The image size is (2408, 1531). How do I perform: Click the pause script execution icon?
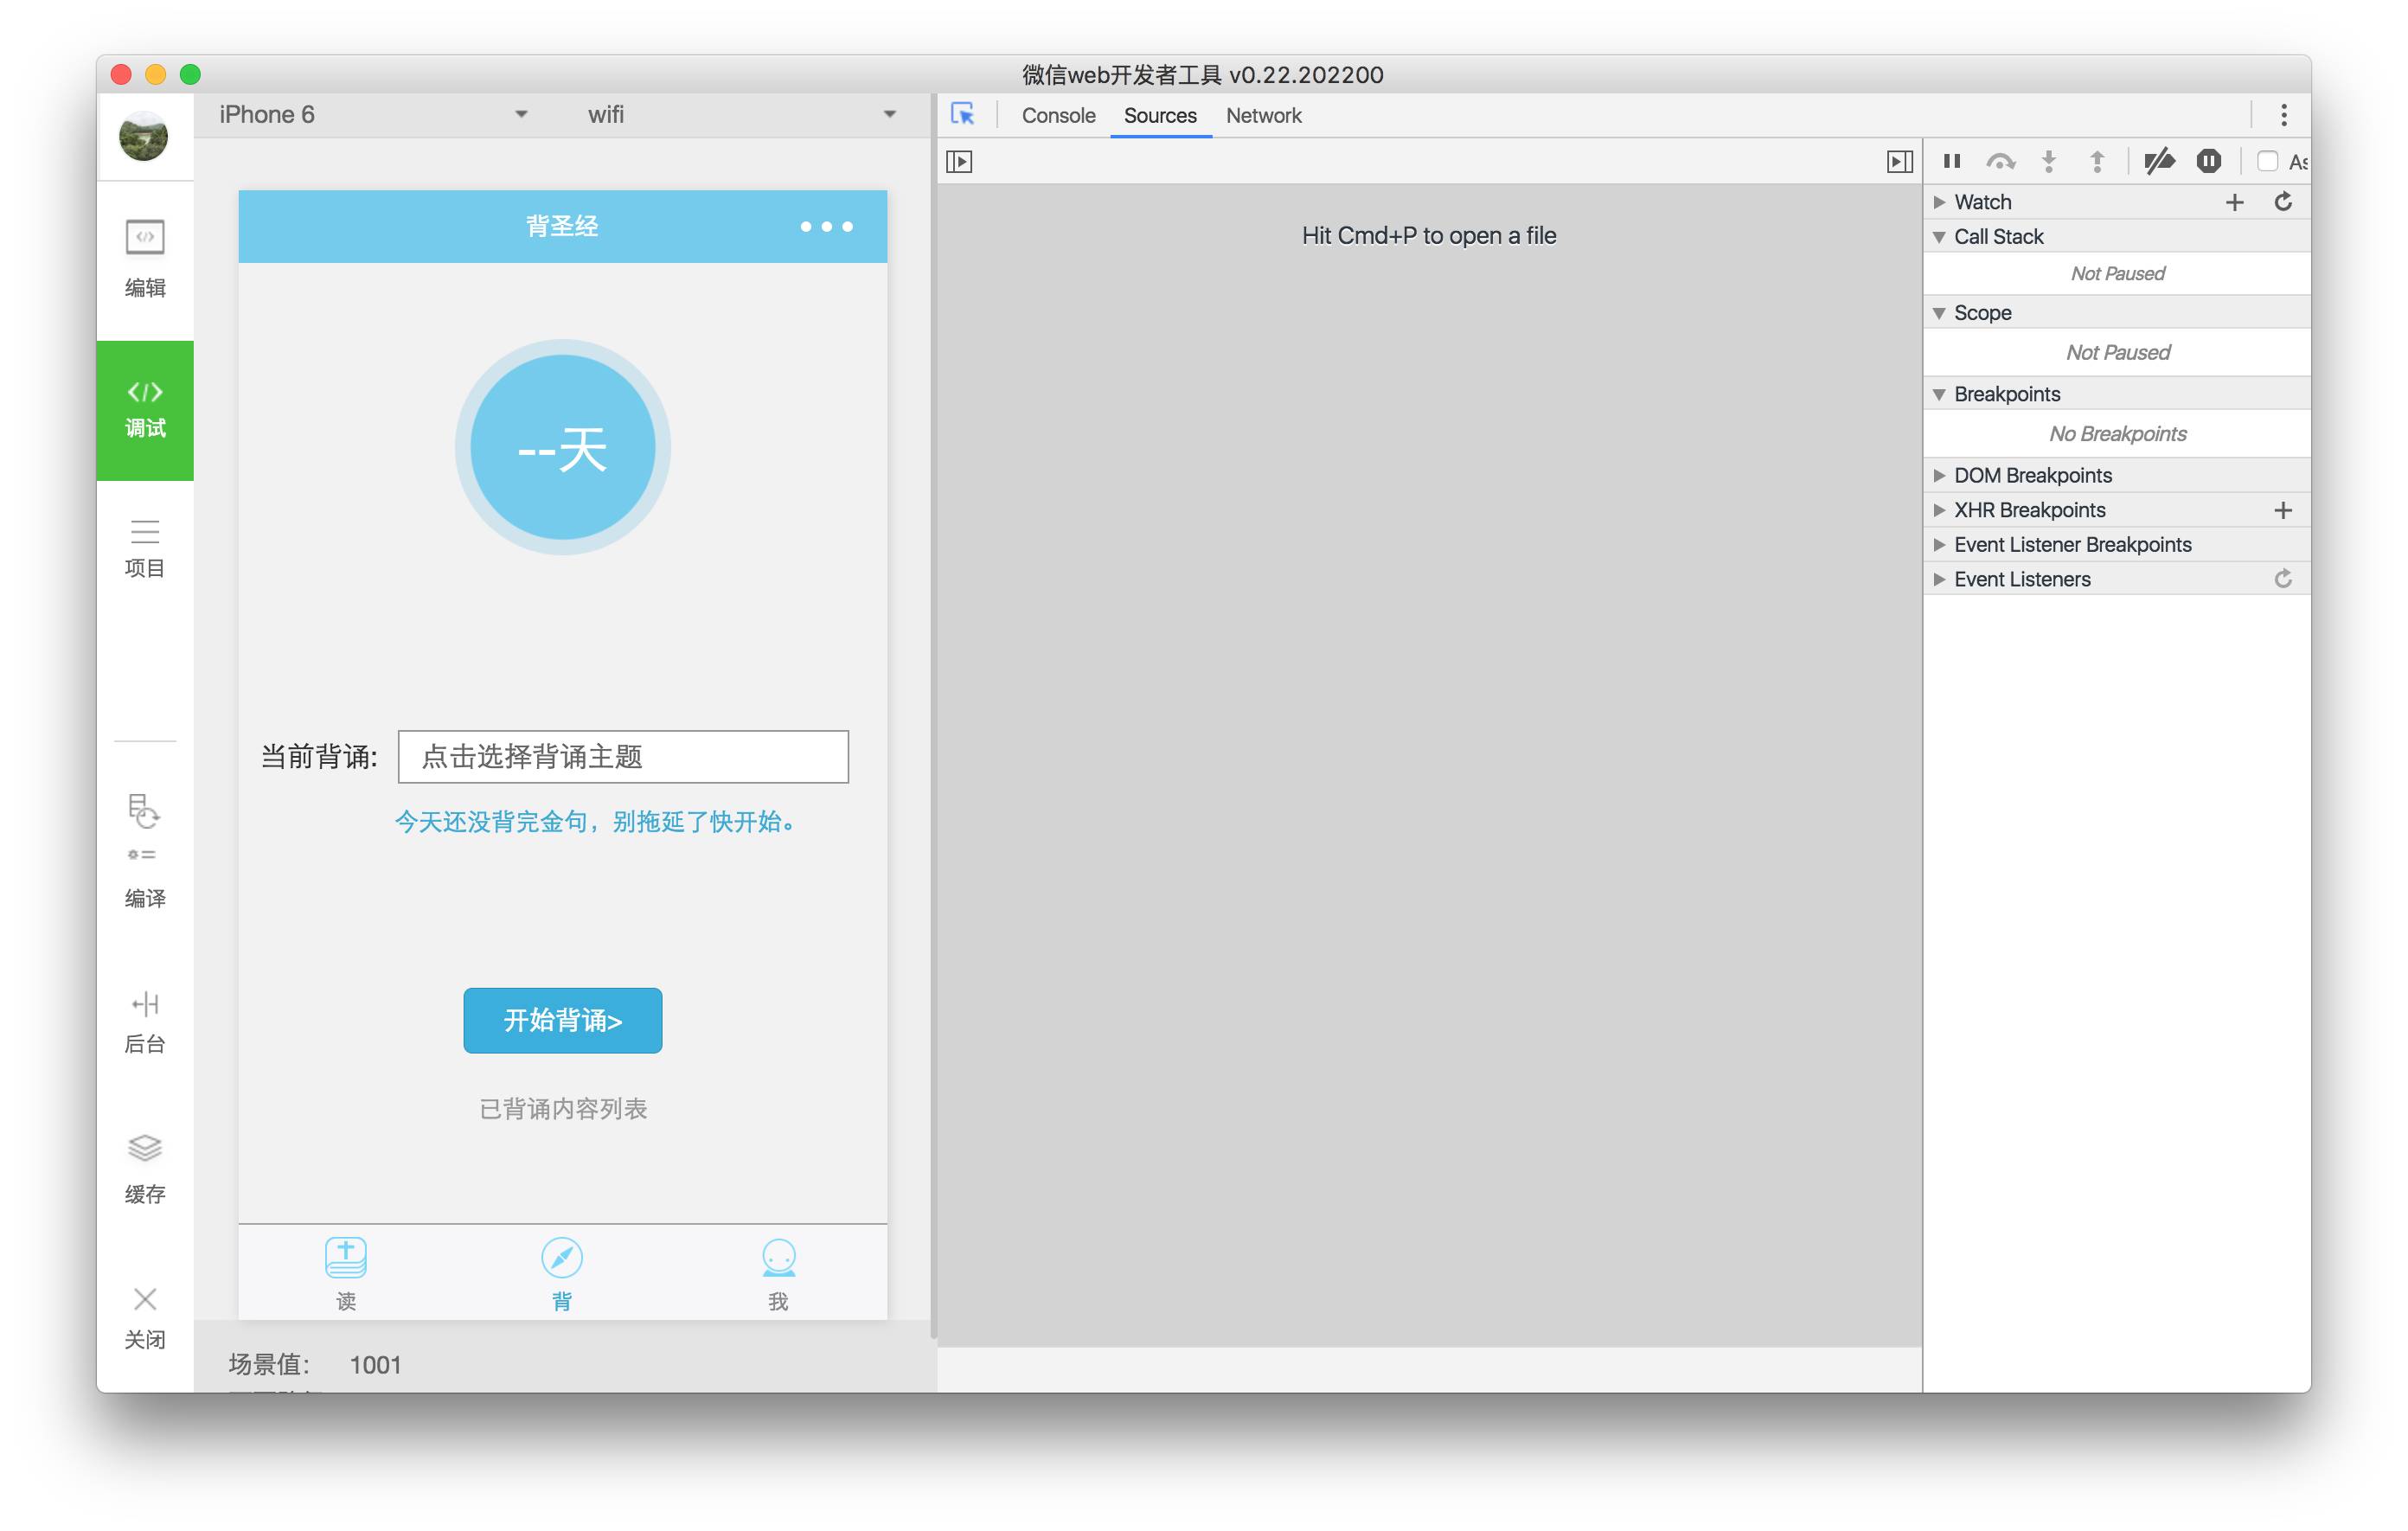point(1951,161)
